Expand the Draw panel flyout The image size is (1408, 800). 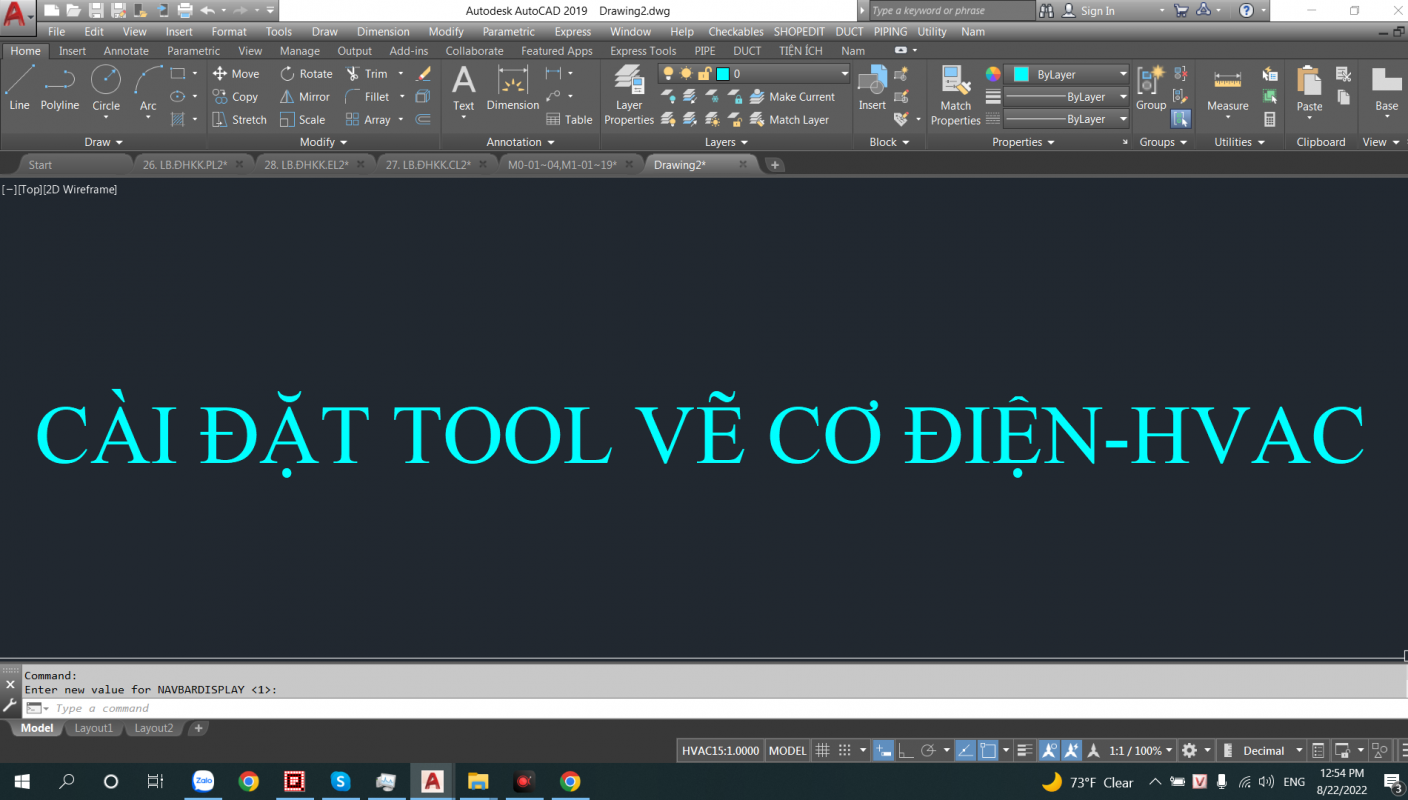pos(103,142)
